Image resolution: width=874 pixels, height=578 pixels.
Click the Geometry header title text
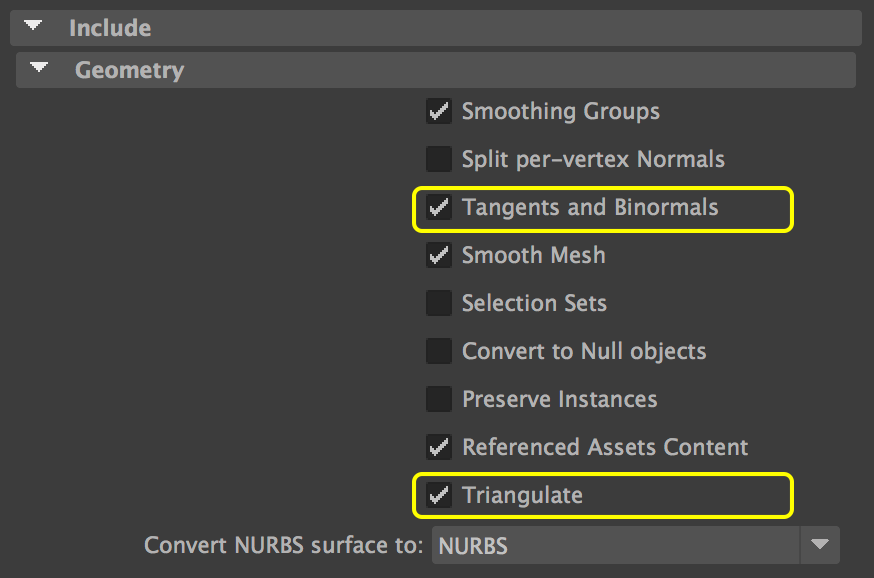click(x=129, y=70)
